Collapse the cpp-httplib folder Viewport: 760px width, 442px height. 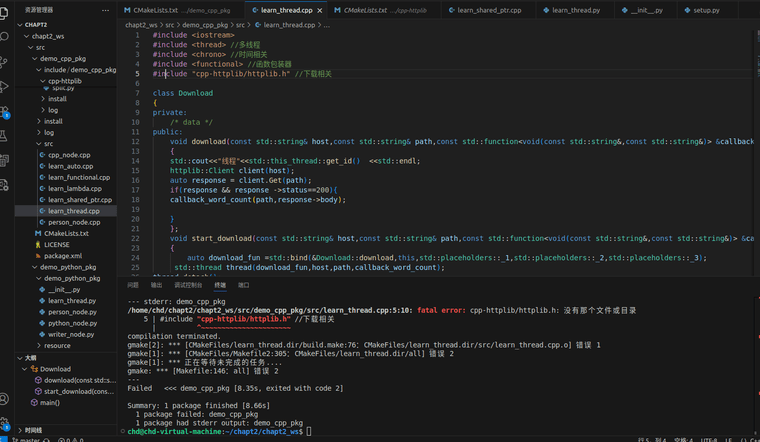click(43, 81)
